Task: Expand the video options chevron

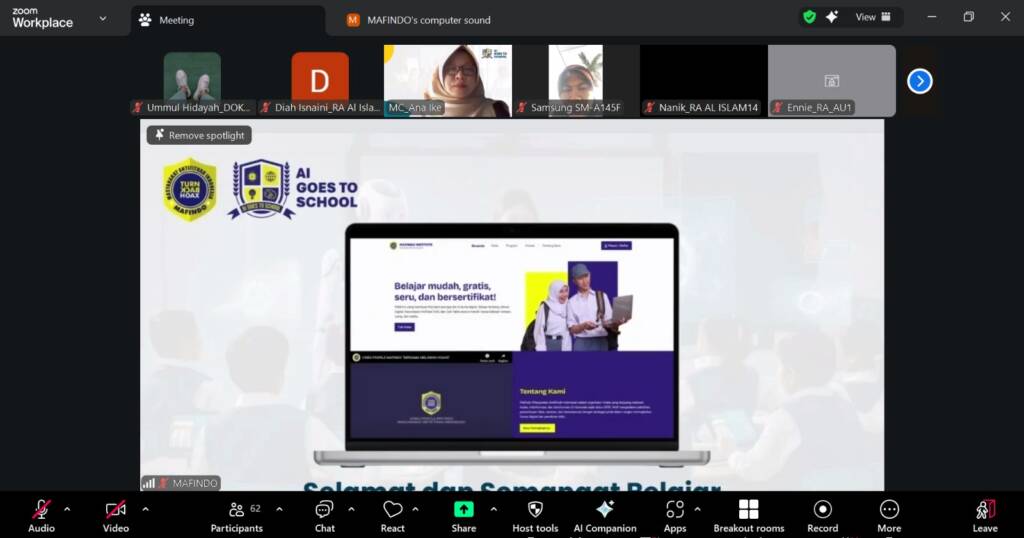Action: point(145,509)
